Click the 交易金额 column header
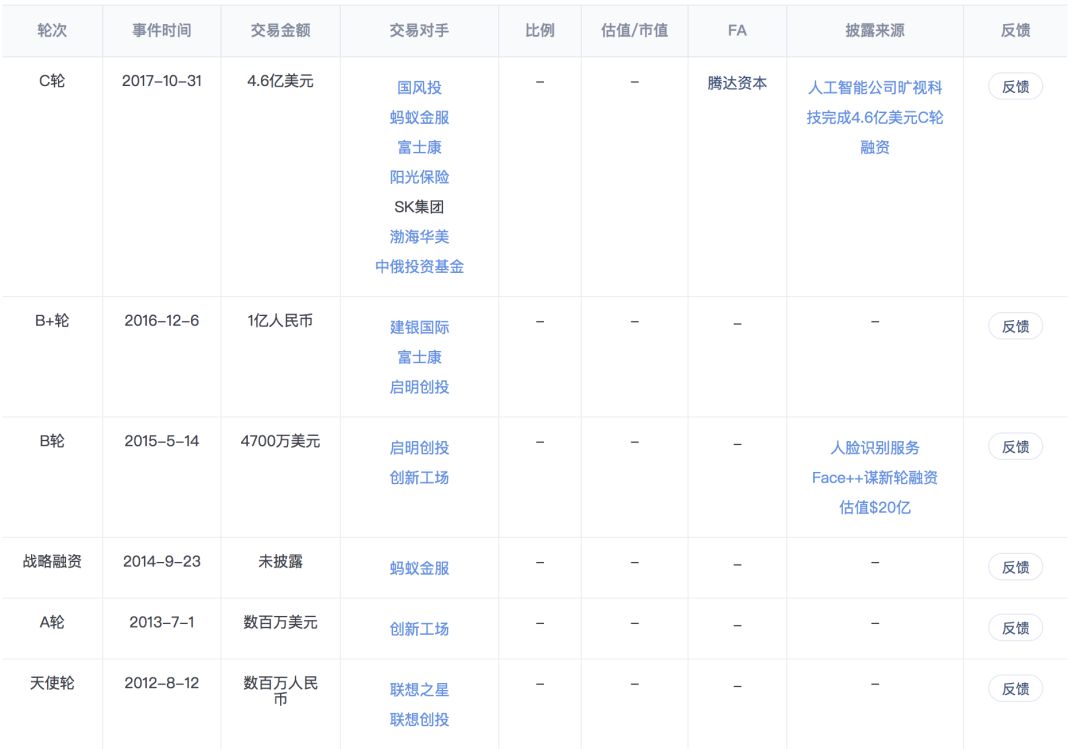Viewport: 1080px width, 749px height. [280, 30]
